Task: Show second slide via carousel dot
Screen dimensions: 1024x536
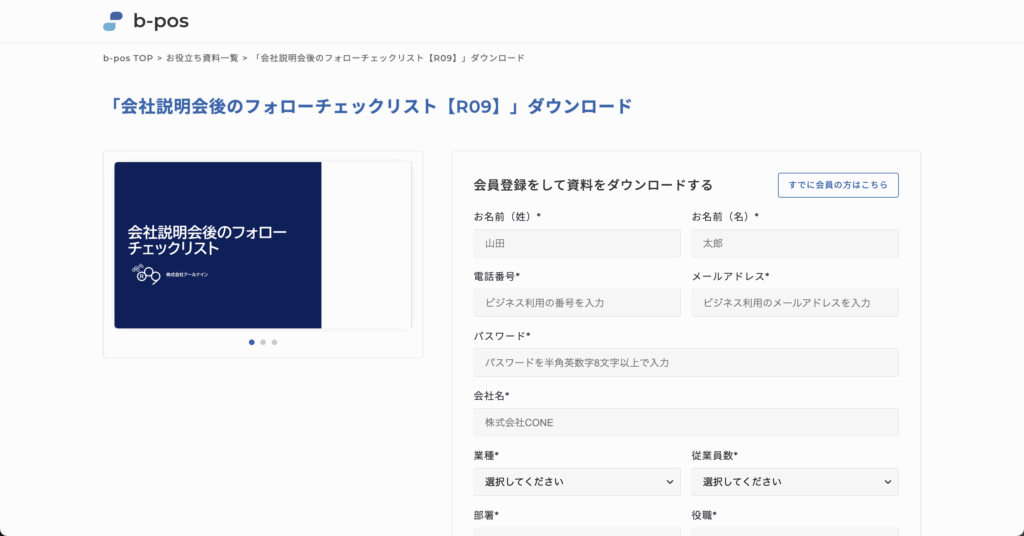Action: pos(263,342)
